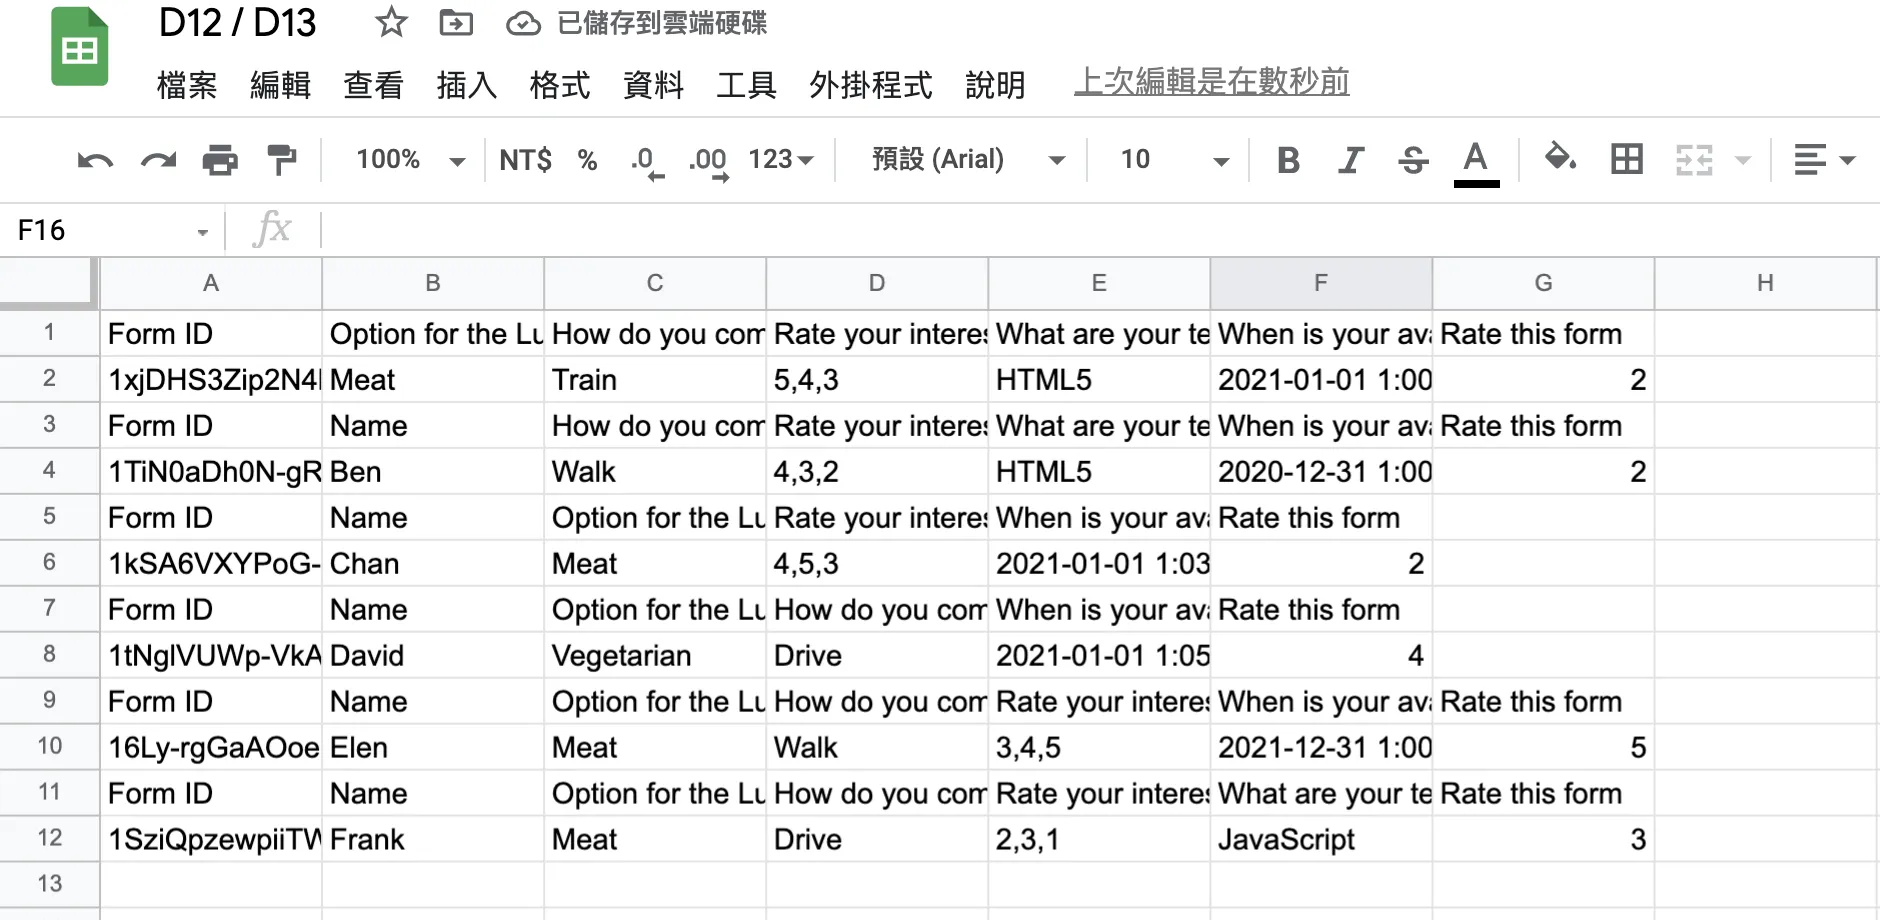Apply NT$ currency format
Screen dimensions: 1880x920
pos(523,159)
